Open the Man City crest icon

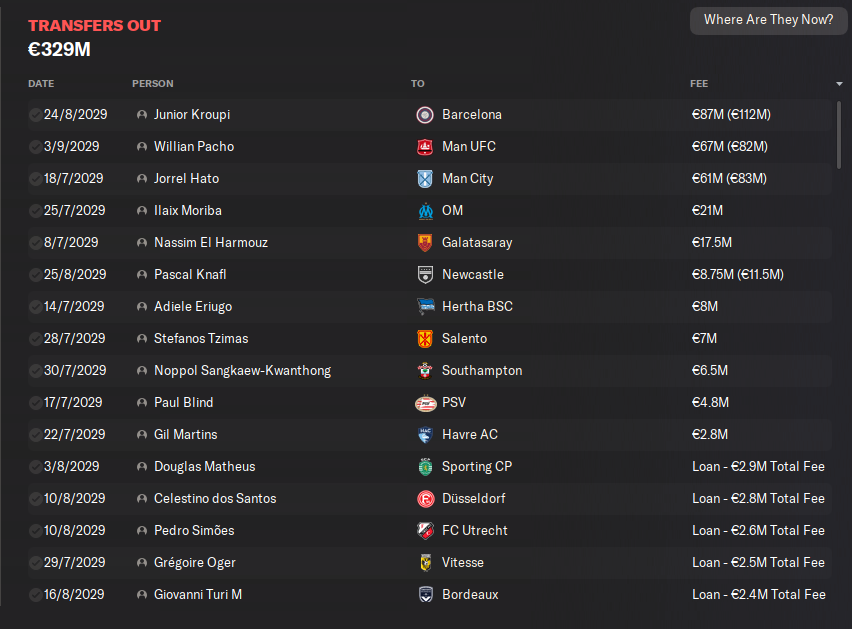425,179
